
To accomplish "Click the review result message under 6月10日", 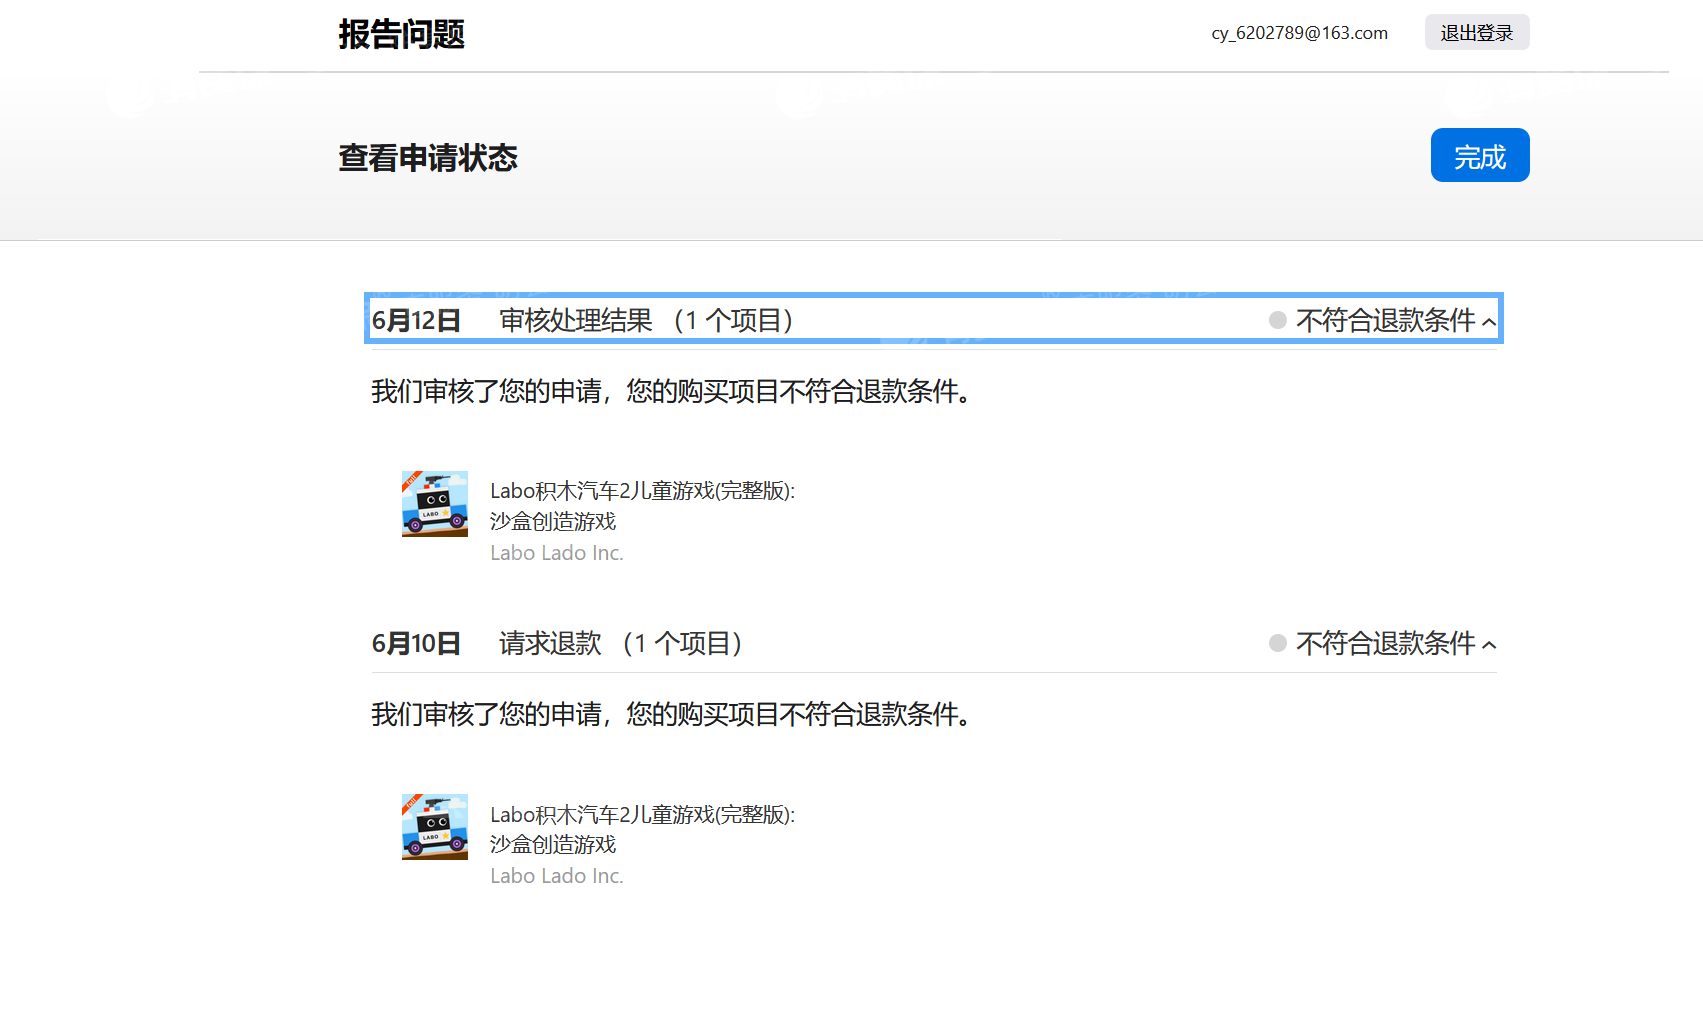I will [x=672, y=714].
